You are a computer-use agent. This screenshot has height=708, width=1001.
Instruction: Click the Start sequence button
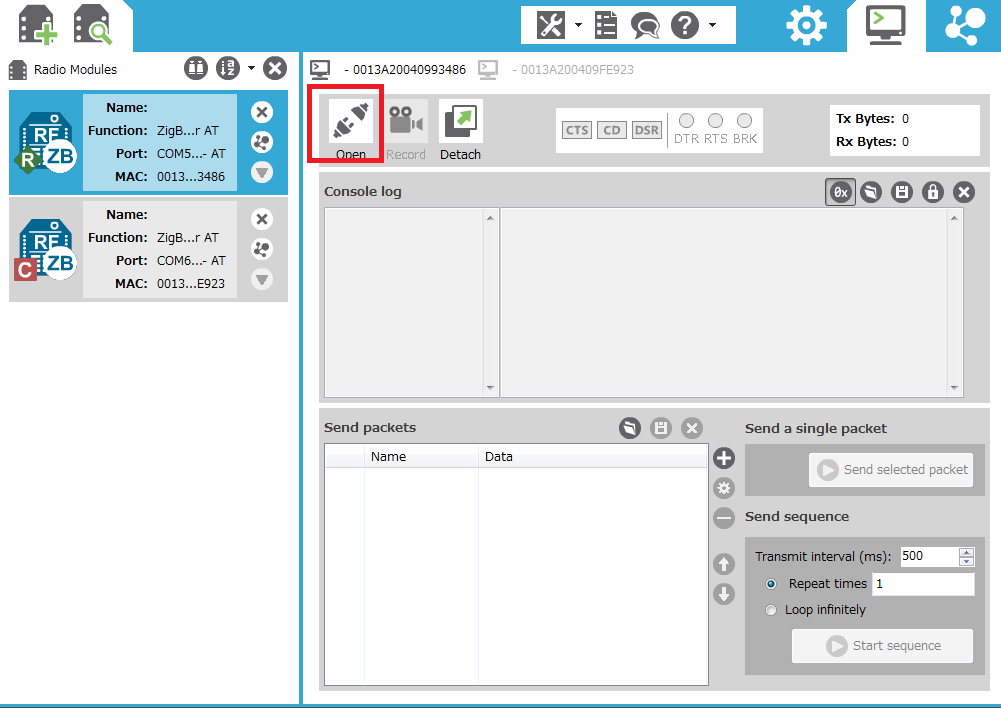[883, 646]
